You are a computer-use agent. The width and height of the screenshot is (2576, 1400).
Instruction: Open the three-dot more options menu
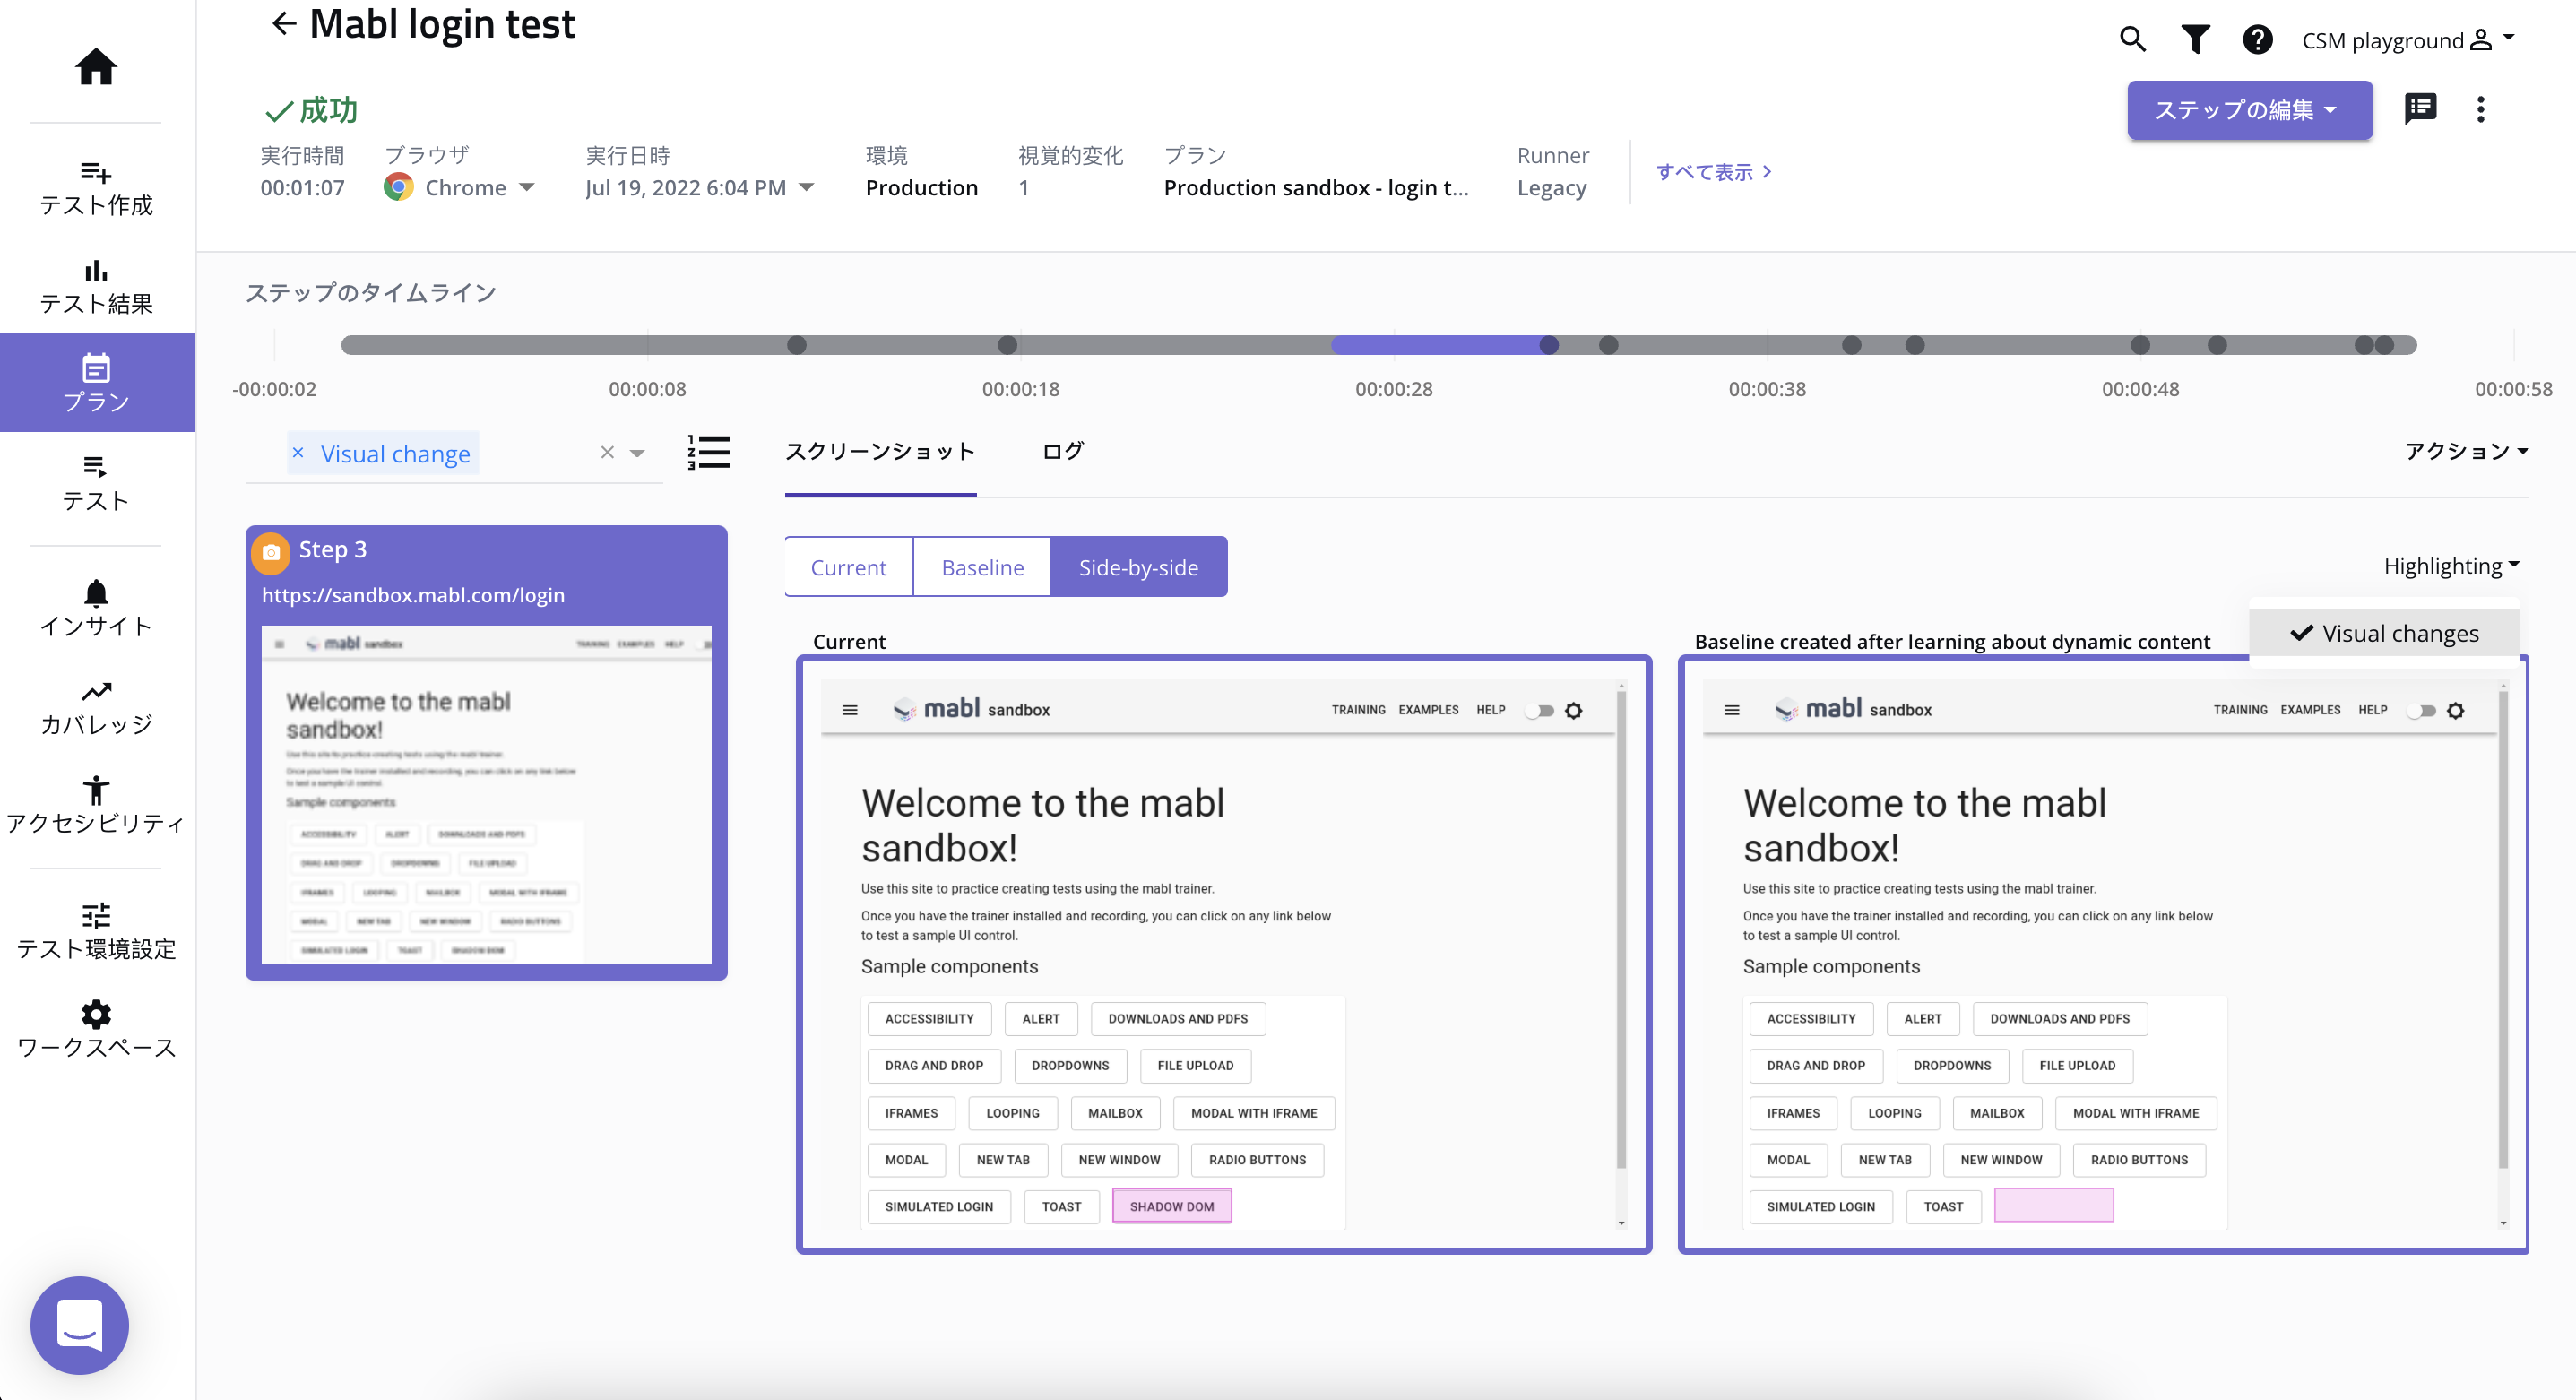pos(2480,109)
